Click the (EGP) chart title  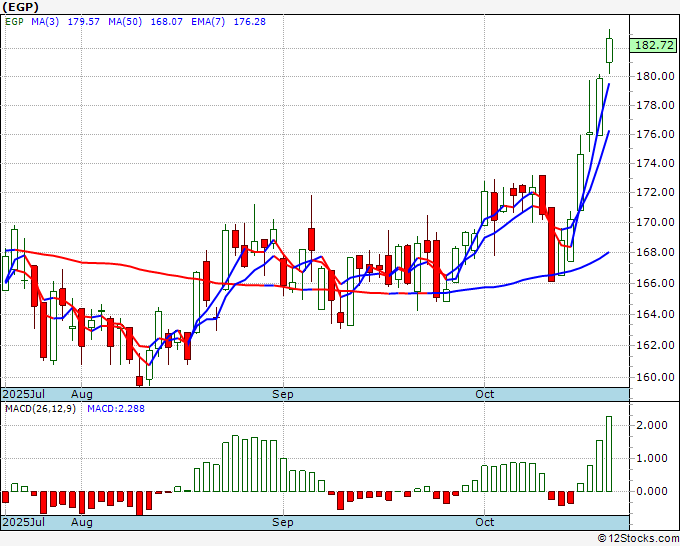[x=21, y=7]
